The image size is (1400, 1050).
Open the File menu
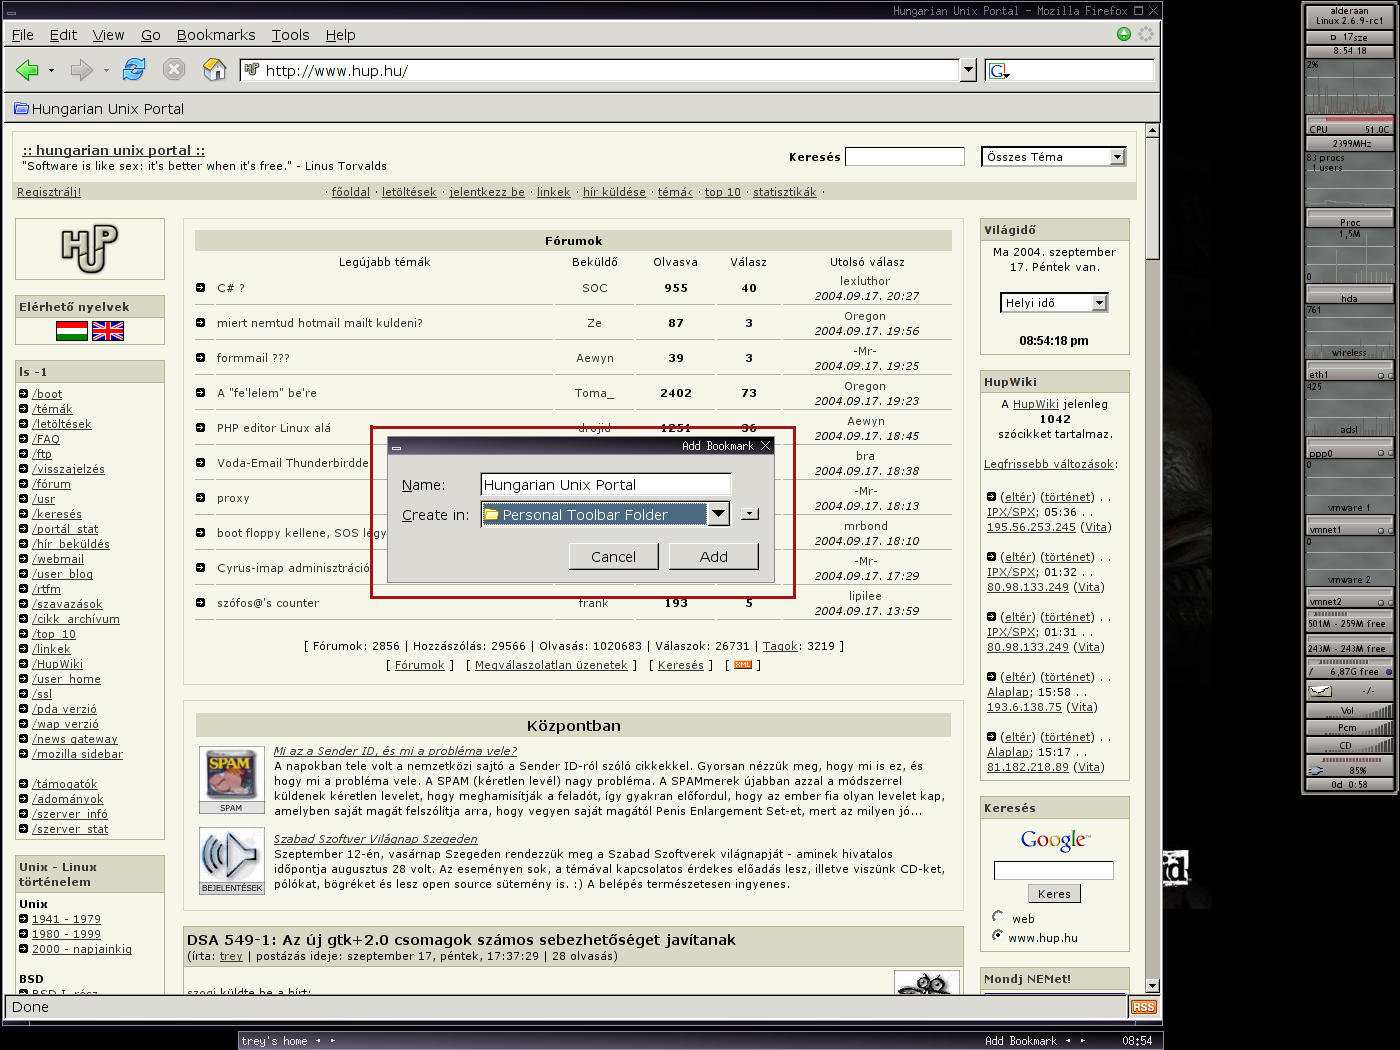23,35
